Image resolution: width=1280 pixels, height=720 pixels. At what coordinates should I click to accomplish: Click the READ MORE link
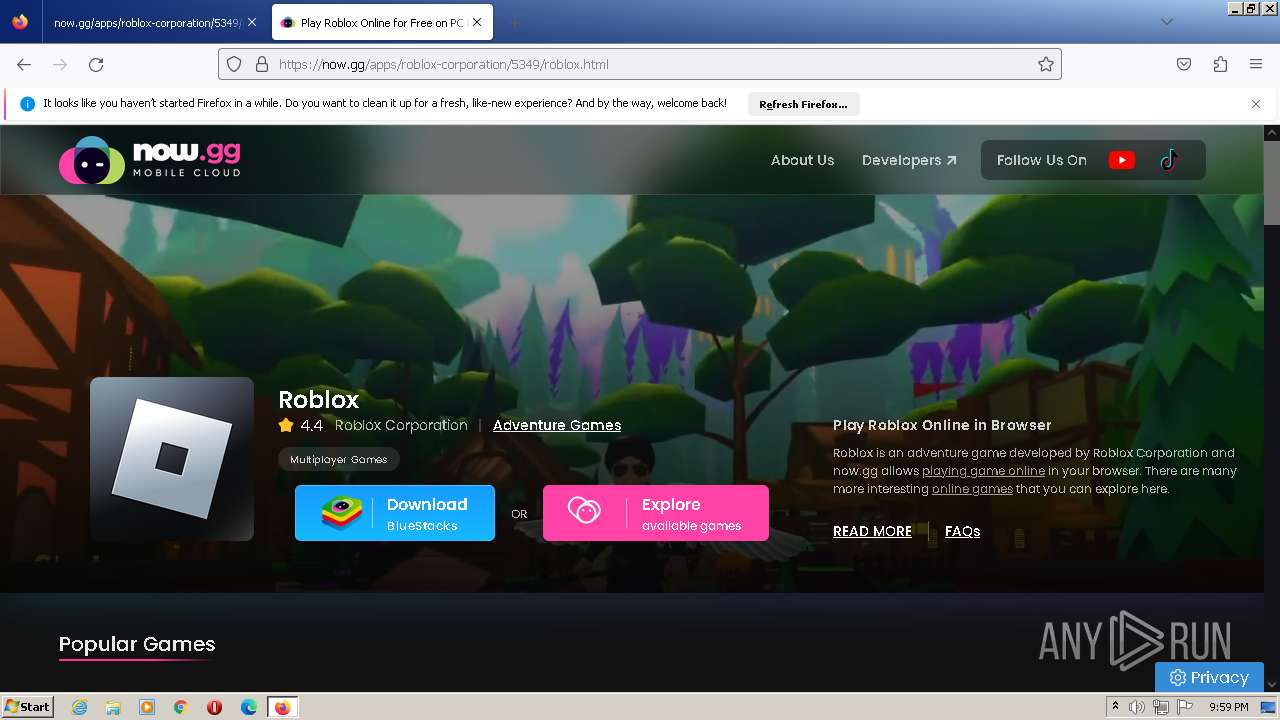pos(872,531)
